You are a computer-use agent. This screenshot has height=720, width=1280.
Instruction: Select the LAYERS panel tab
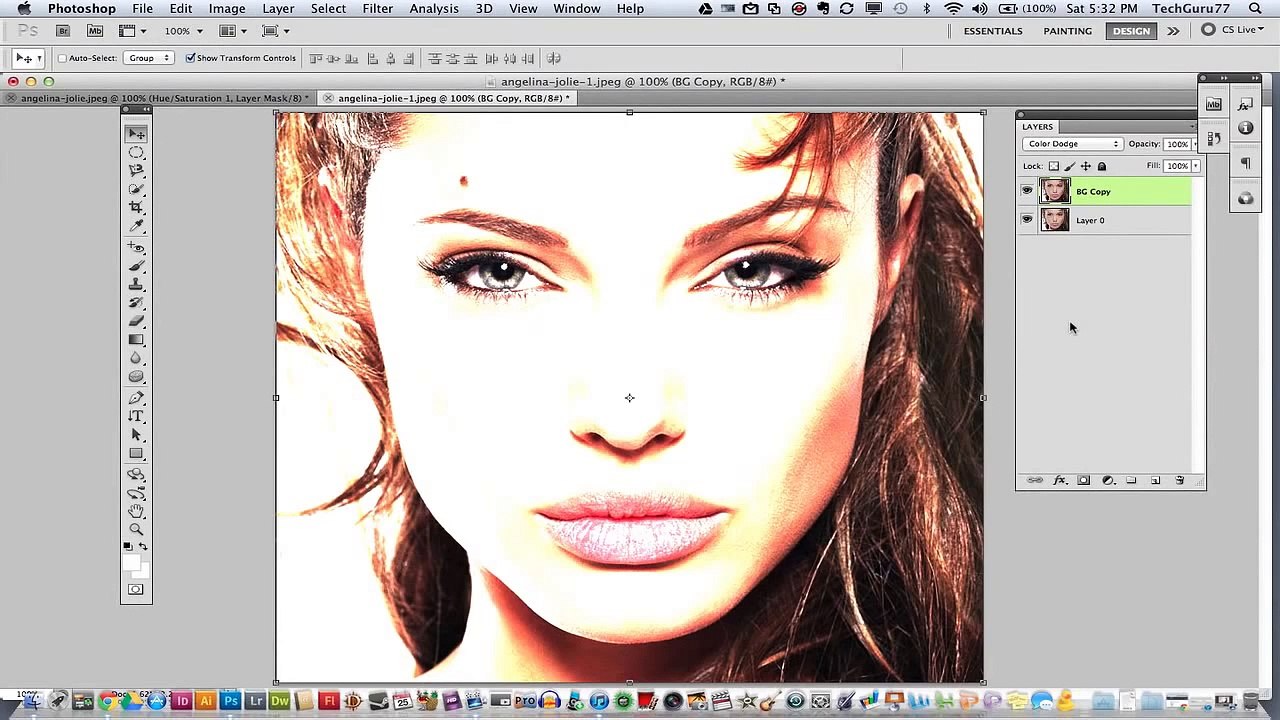[1037, 127]
